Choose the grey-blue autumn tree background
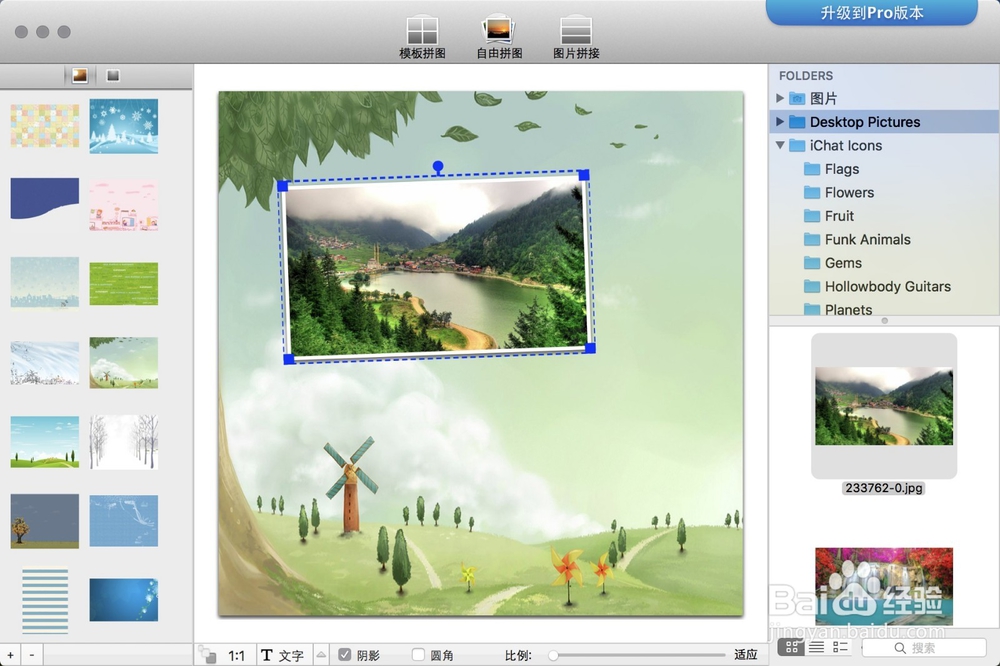Screen dimensions: 1000x666 (x=45, y=521)
